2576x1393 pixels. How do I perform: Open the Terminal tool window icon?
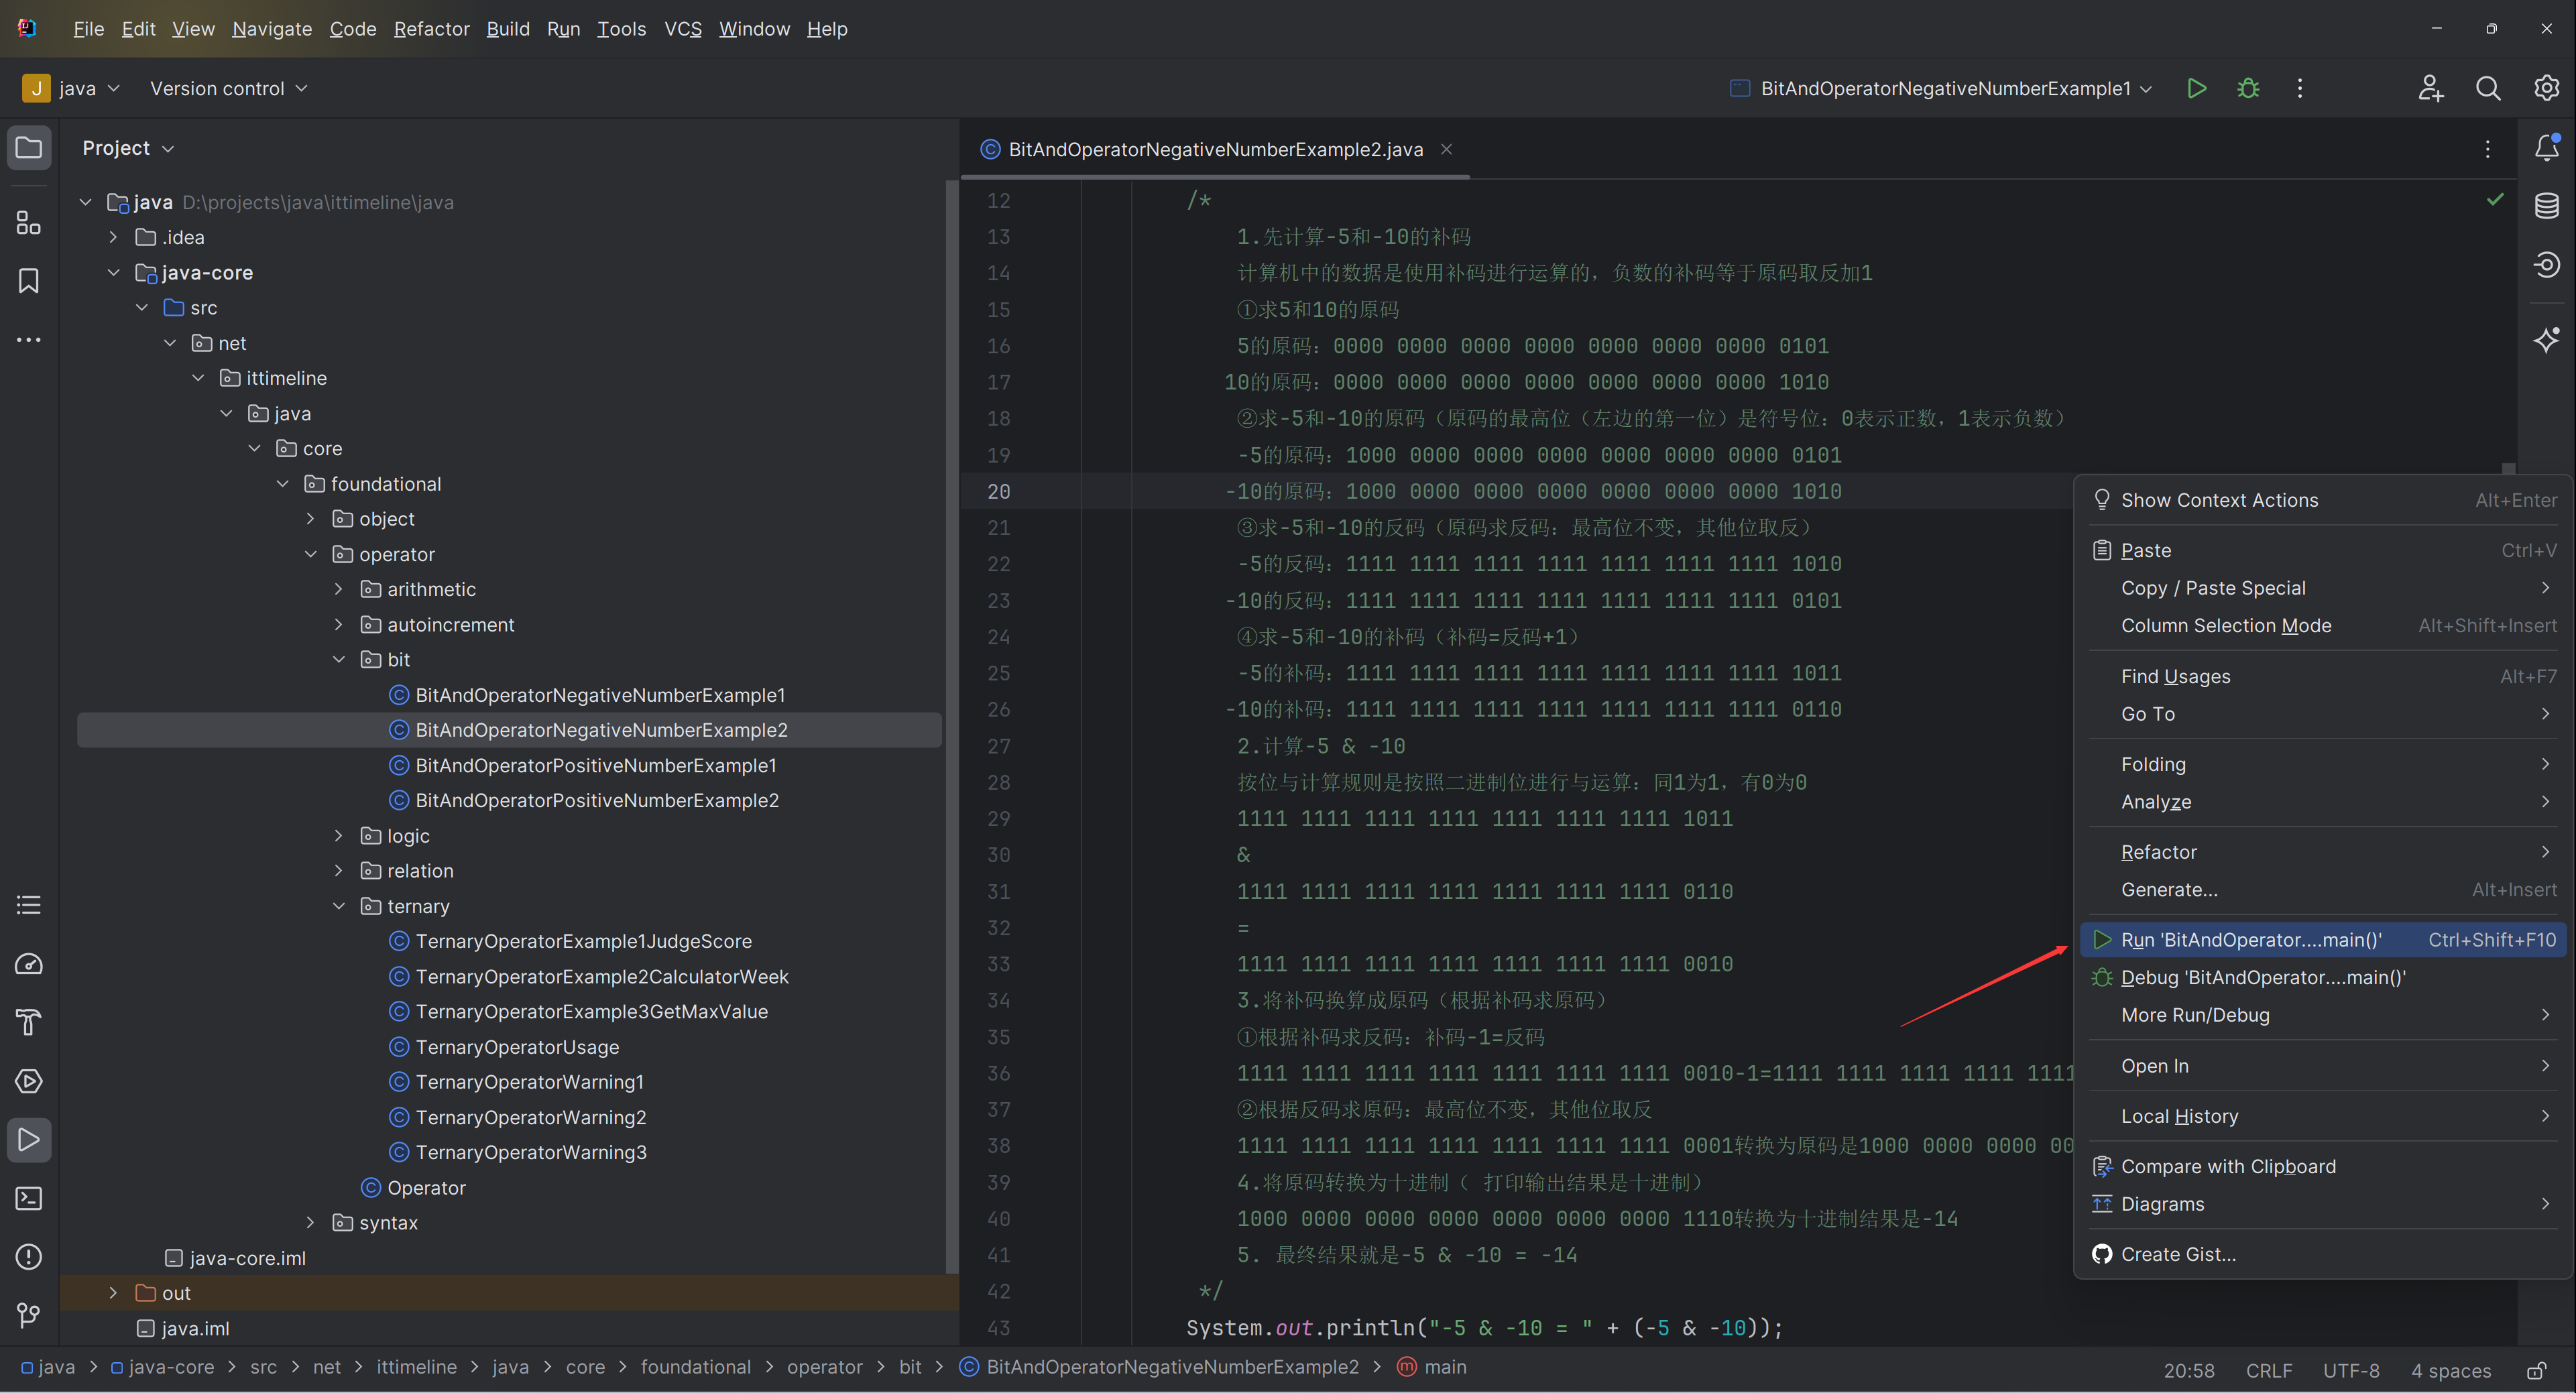click(29, 1198)
